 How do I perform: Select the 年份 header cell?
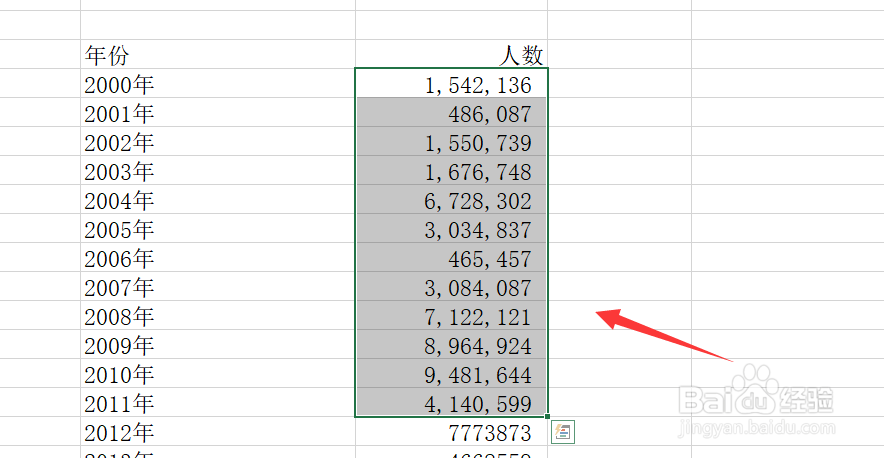(218, 55)
